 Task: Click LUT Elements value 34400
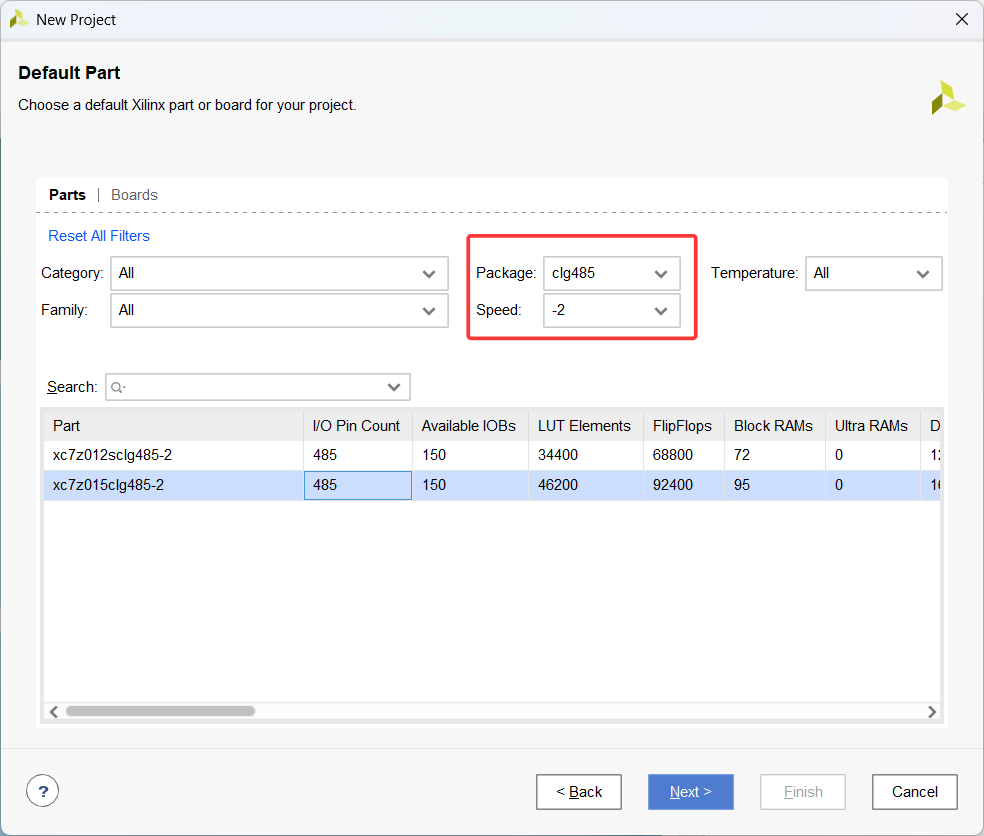coord(558,455)
